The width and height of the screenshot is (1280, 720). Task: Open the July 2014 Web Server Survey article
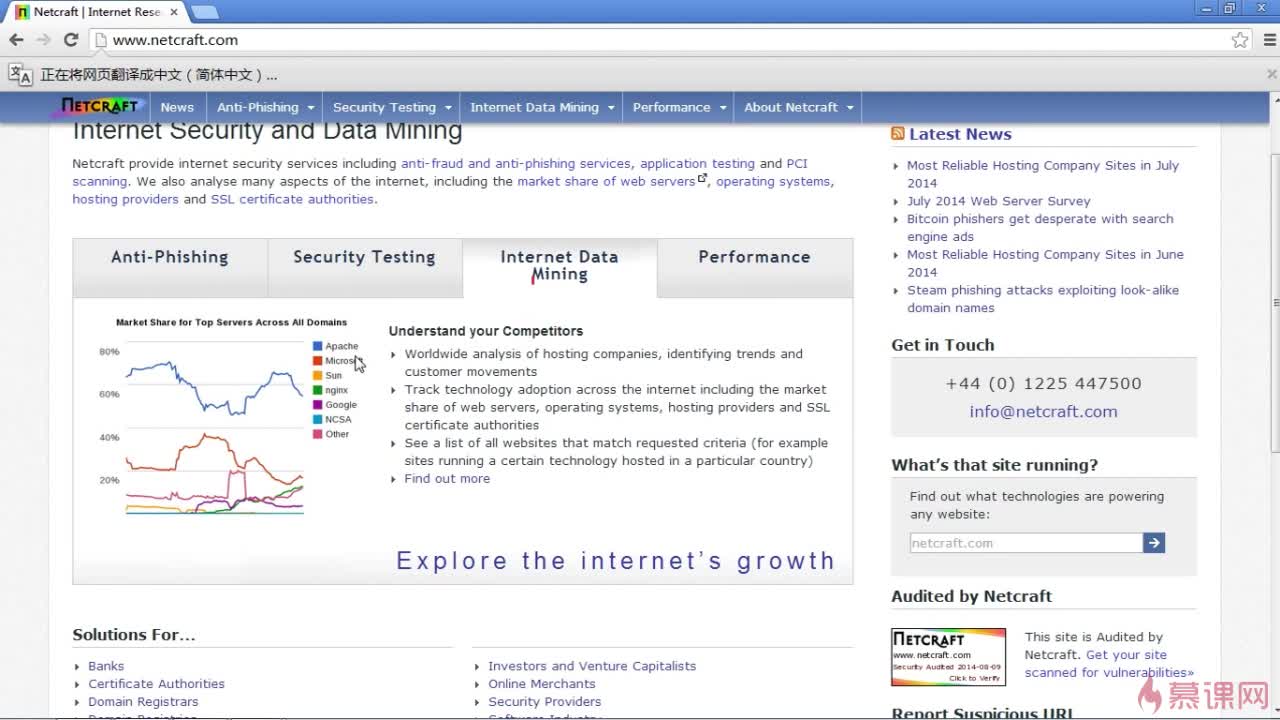coord(999,201)
